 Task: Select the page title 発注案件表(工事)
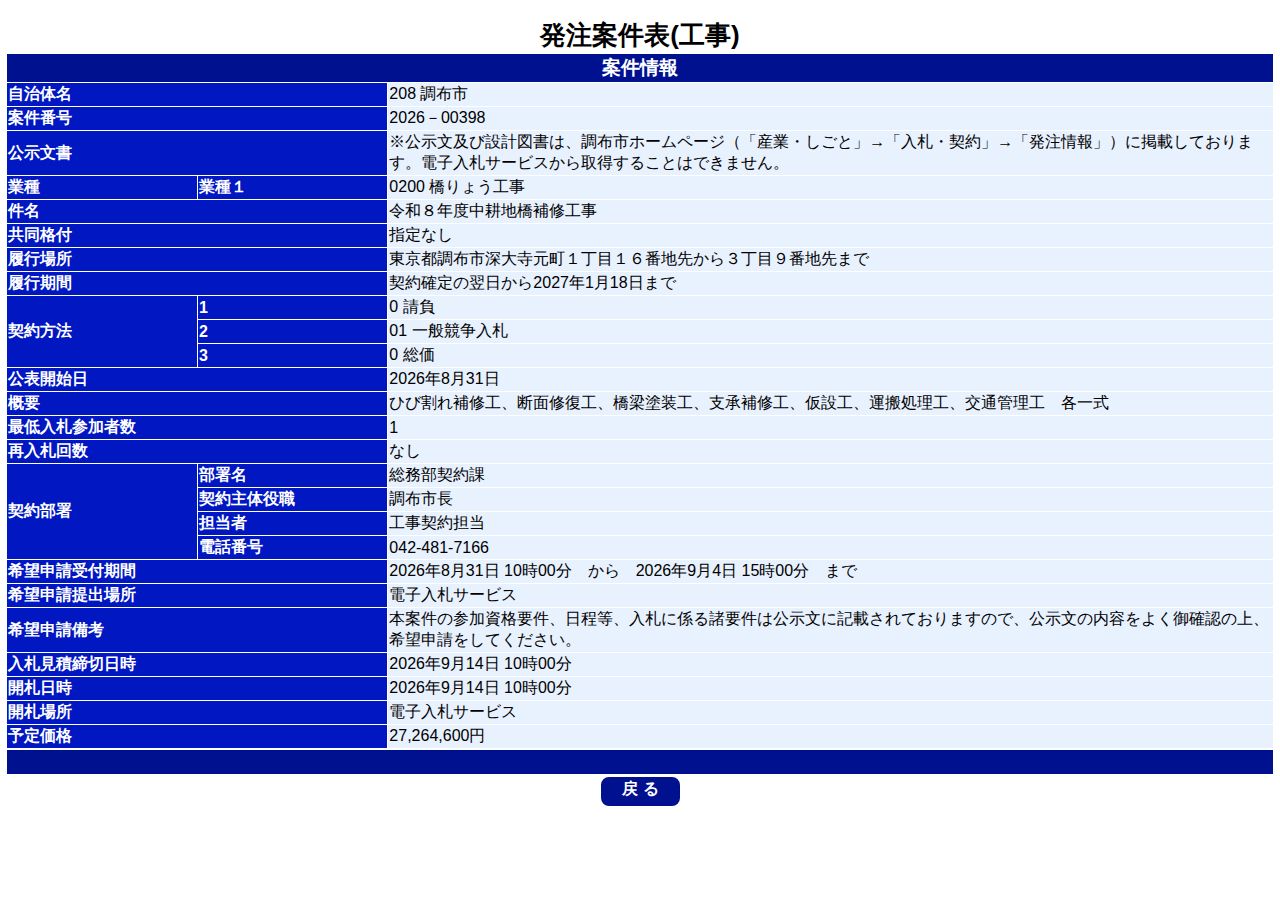(640, 36)
